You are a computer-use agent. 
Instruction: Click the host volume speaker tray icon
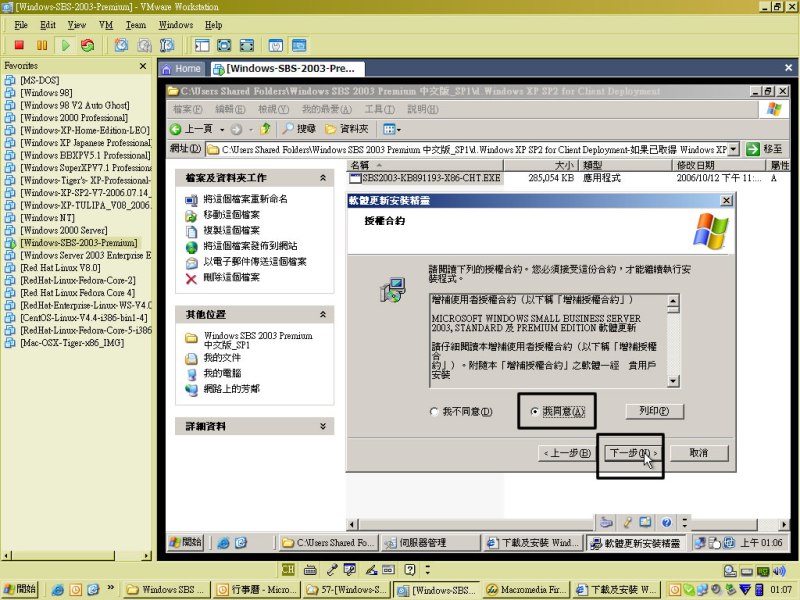pyautogui.click(x=779, y=571)
